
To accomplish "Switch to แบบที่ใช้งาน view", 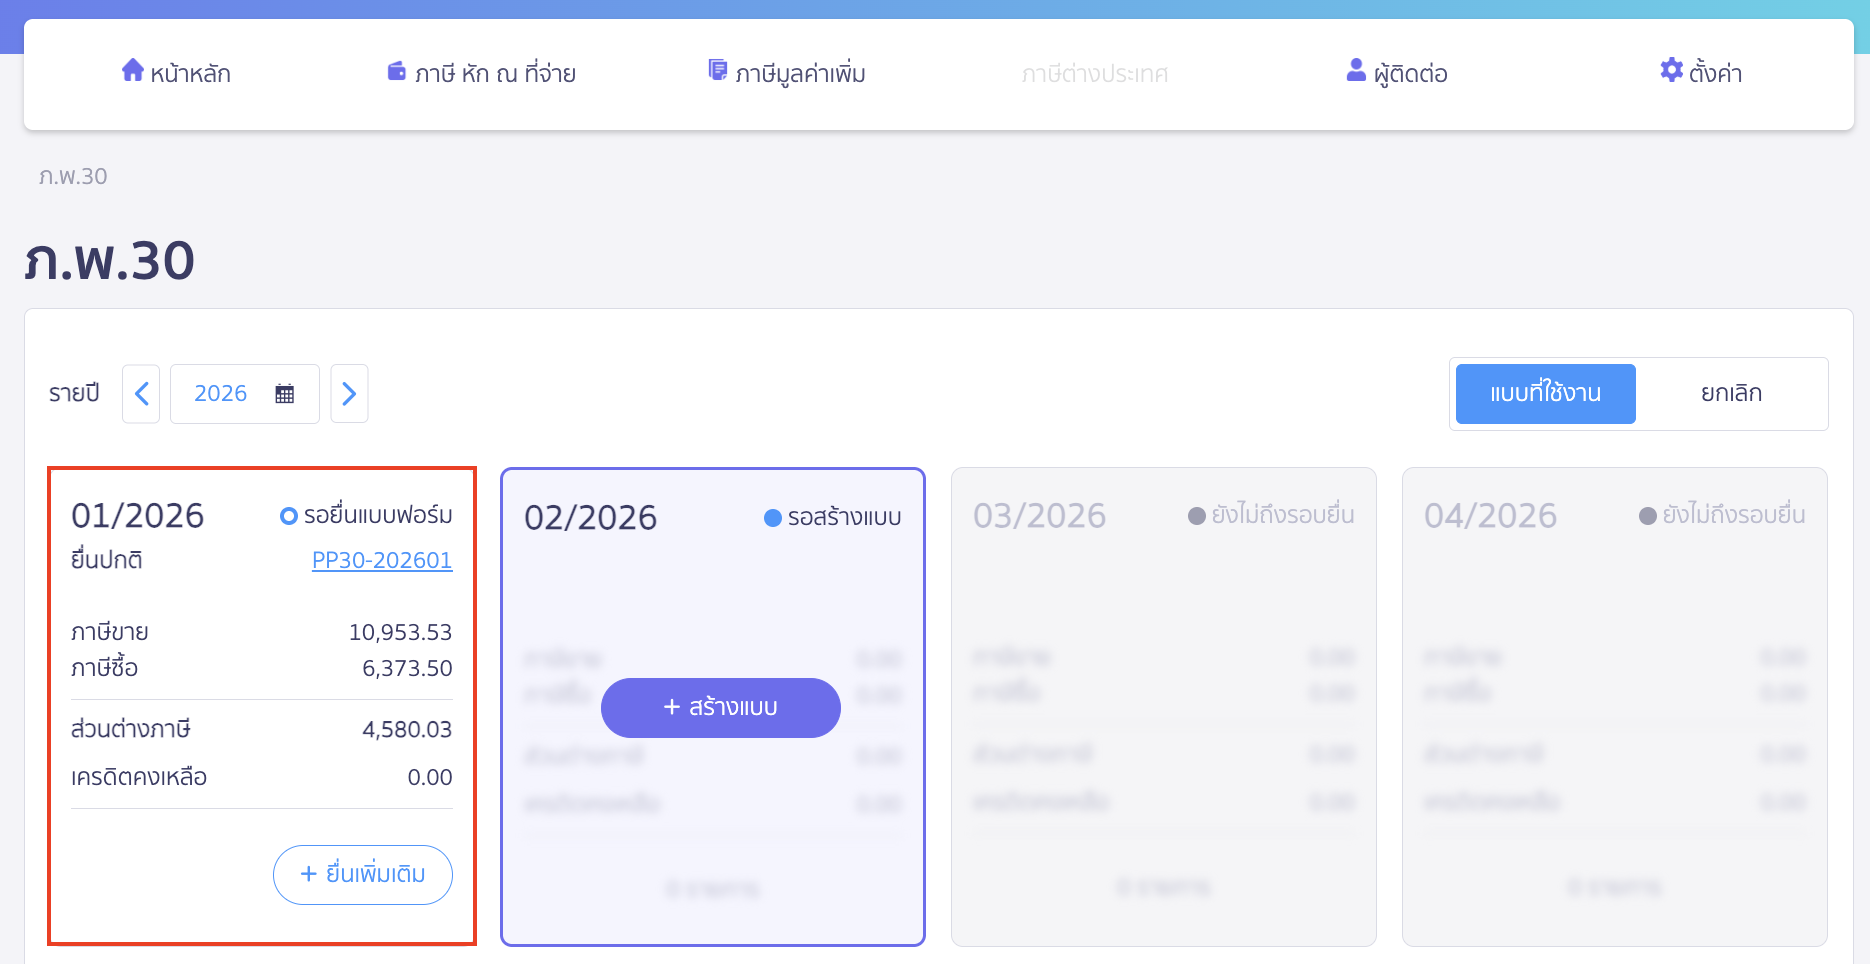I will (x=1545, y=394).
